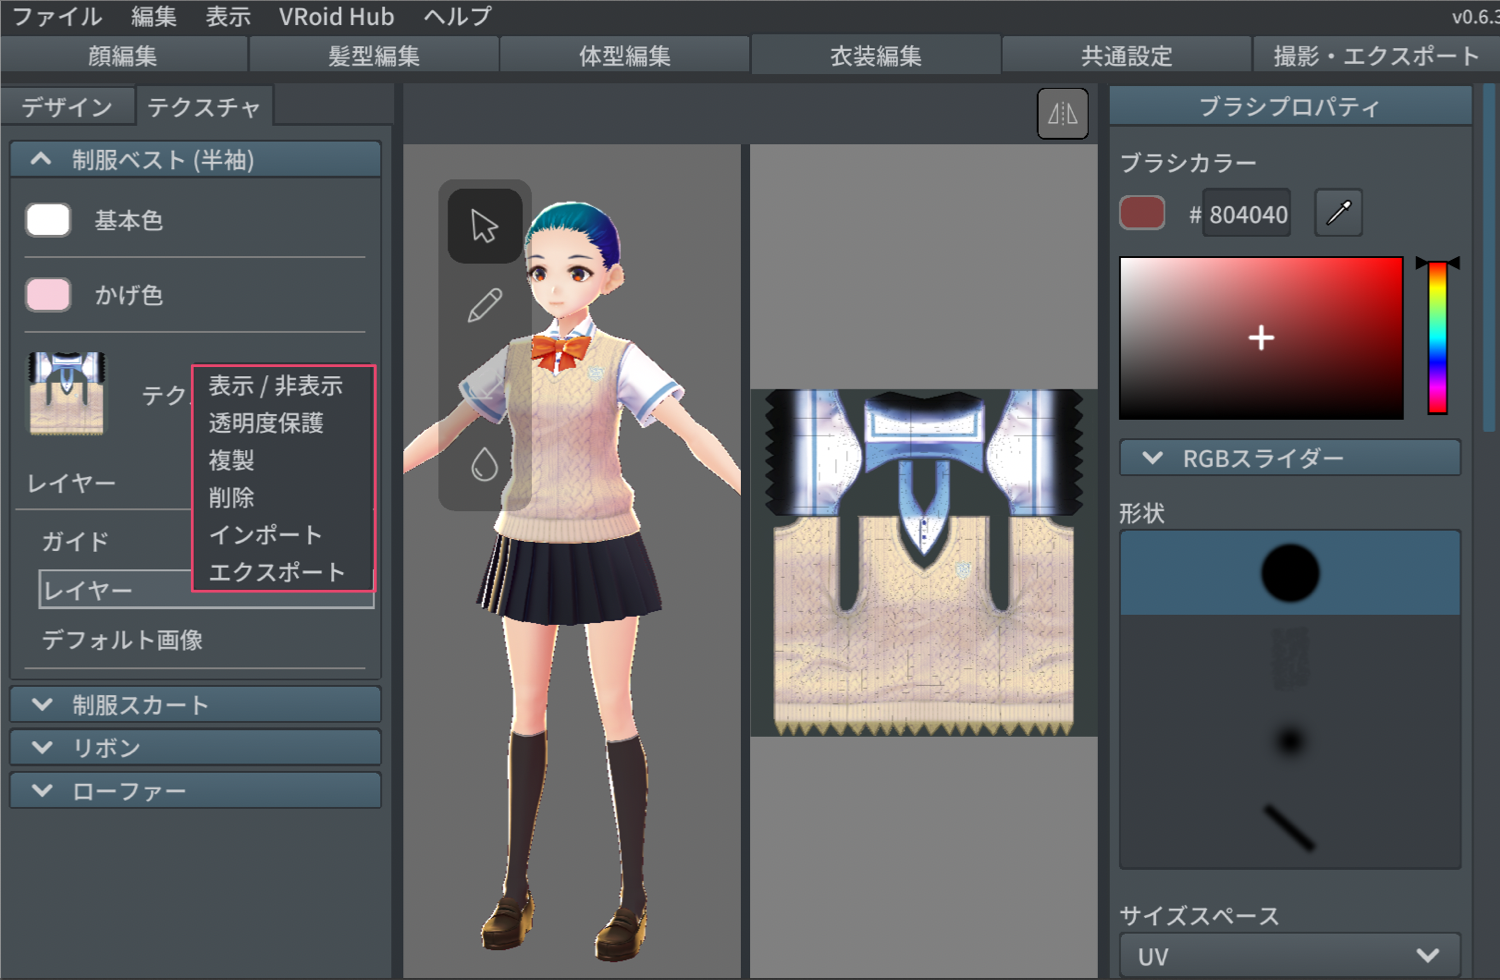Click the ブラシプロパティ panel header

[1290, 106]
